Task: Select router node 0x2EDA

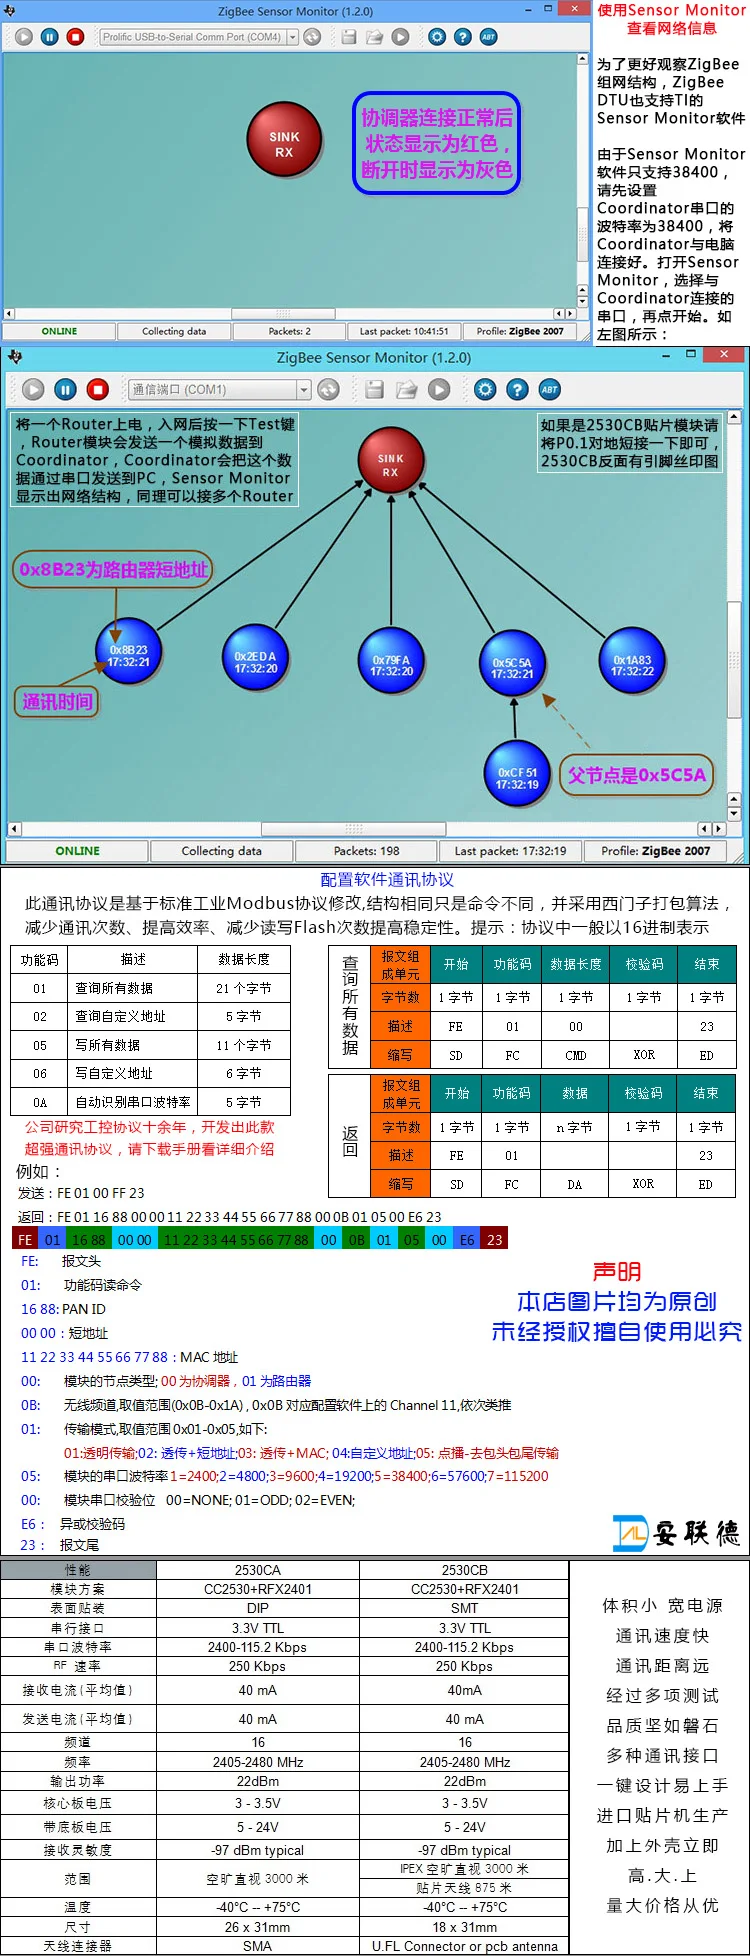Action: pos(255,659)
